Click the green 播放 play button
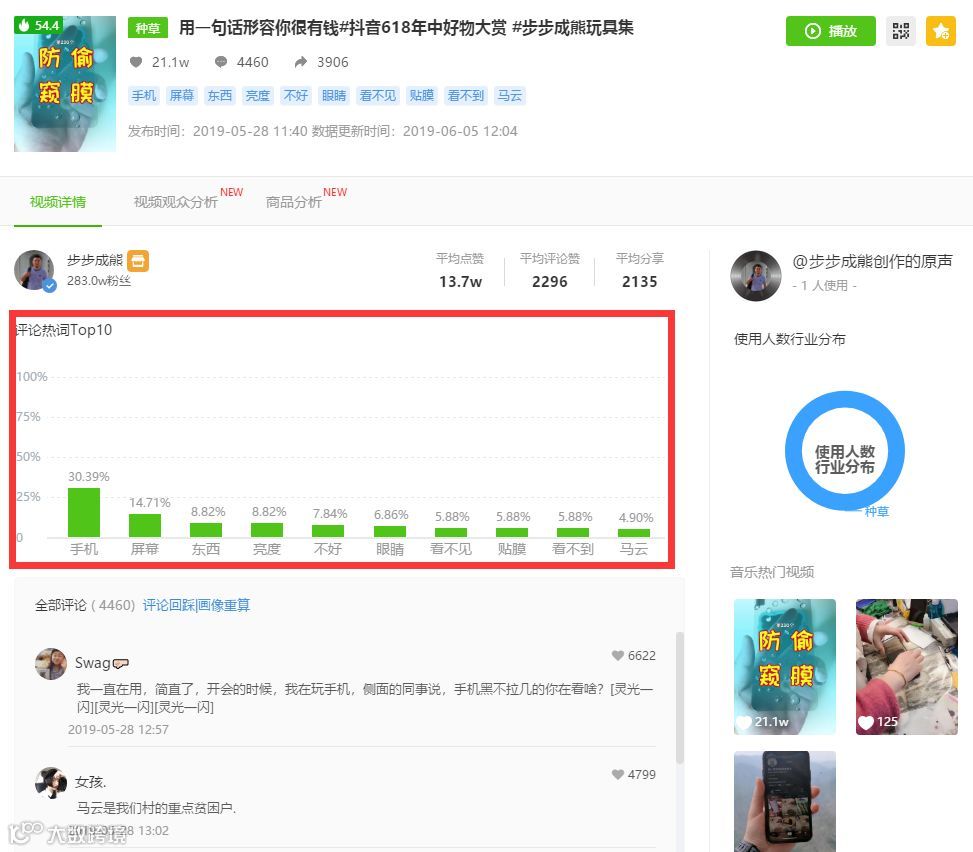 (830, 31)
